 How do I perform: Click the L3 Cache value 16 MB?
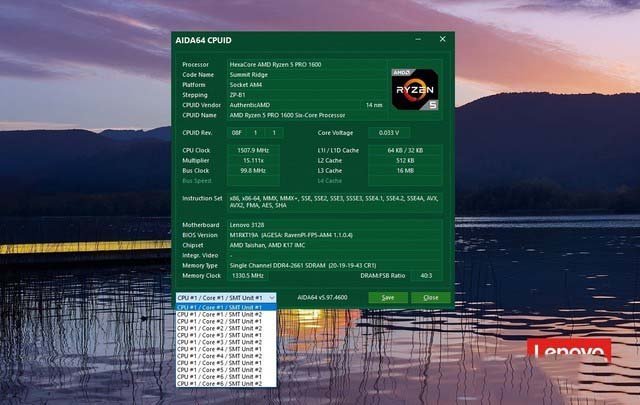pos(405,171)
